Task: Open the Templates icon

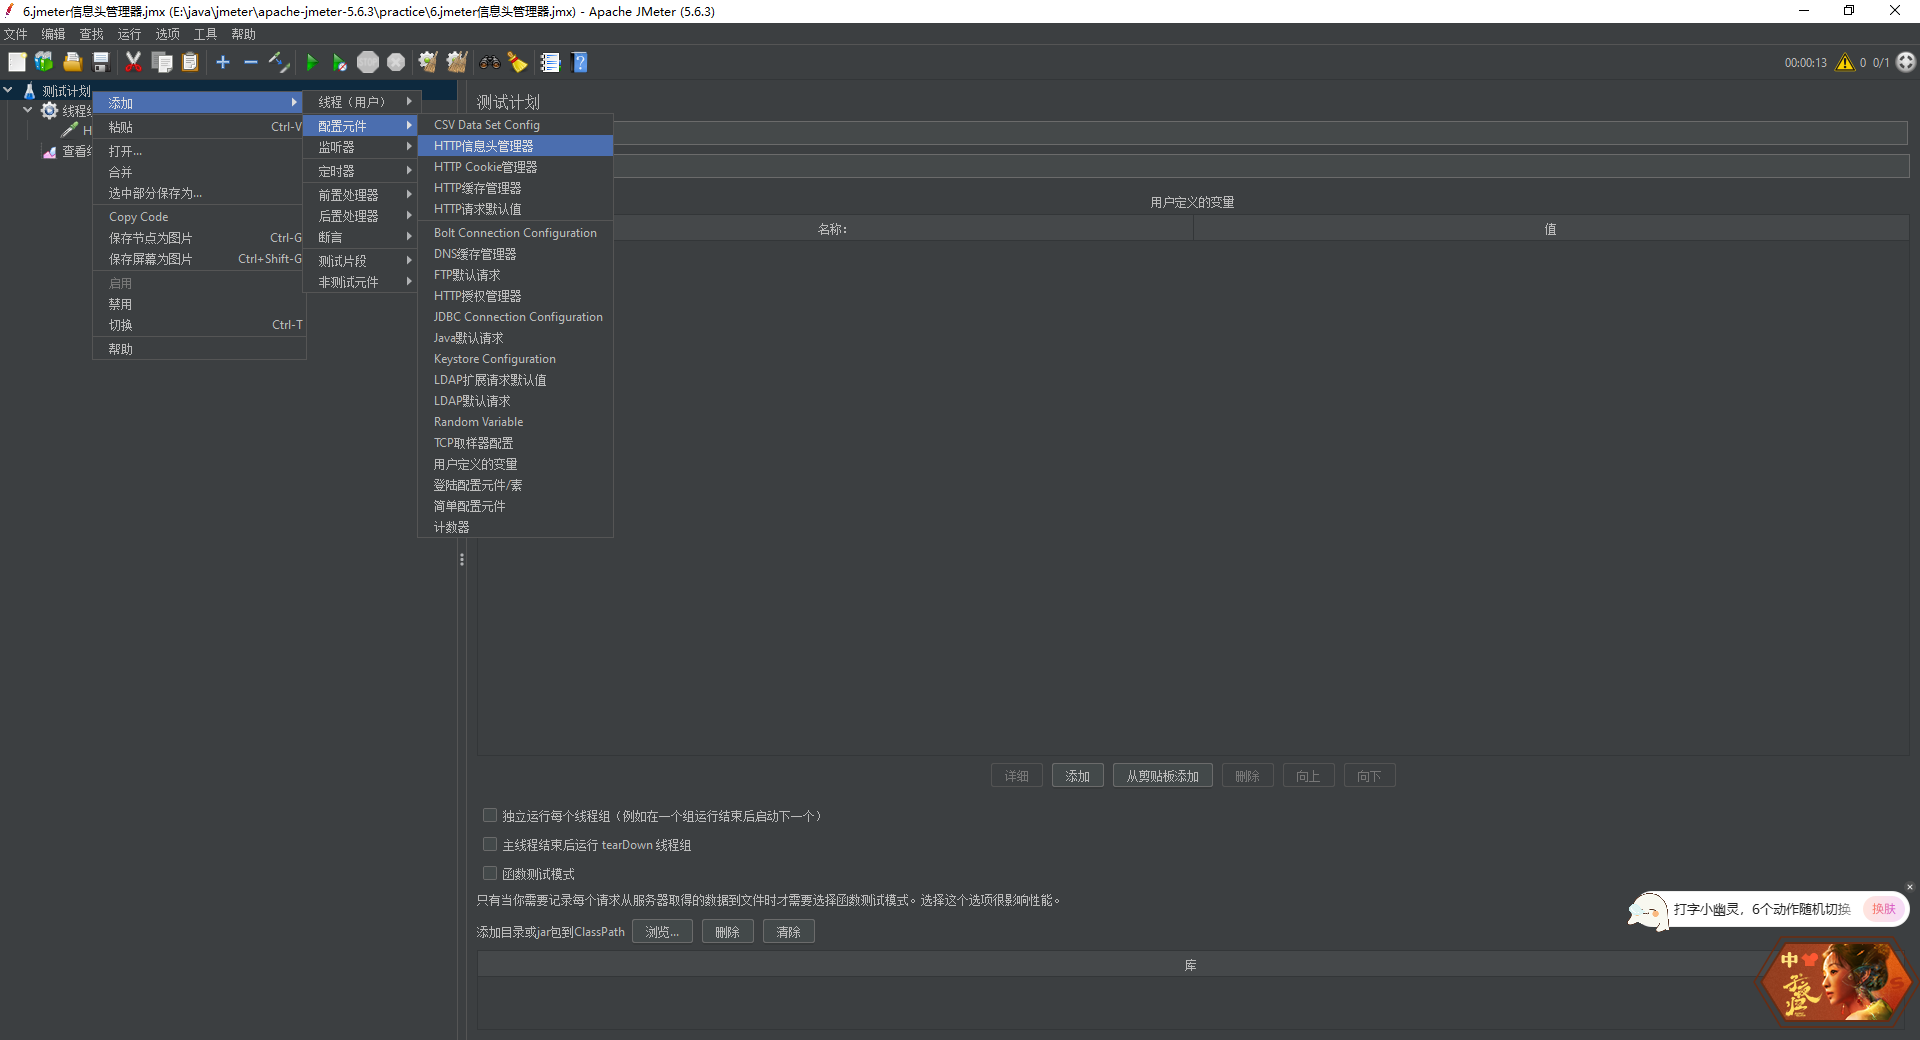Action: (44, 62)
